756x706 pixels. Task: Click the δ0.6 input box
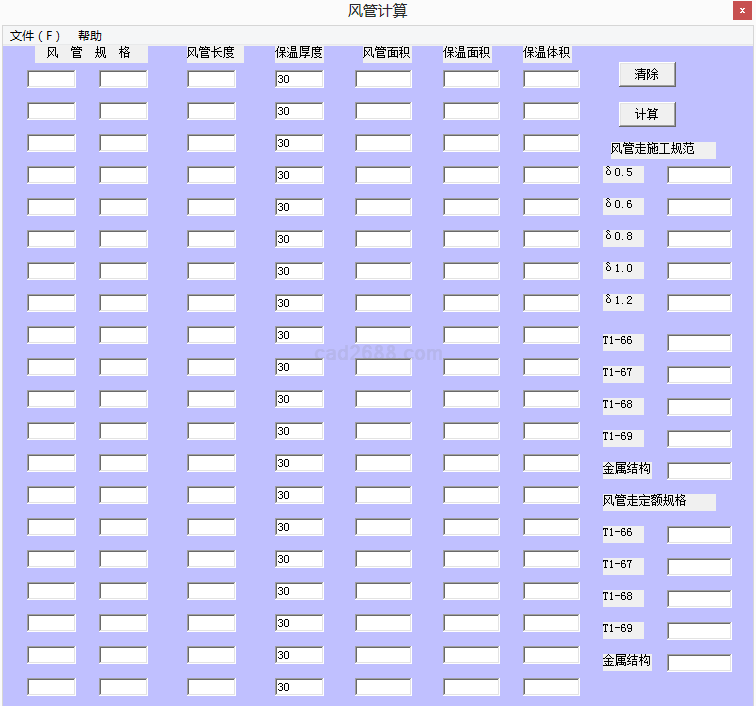coord(699,207)
